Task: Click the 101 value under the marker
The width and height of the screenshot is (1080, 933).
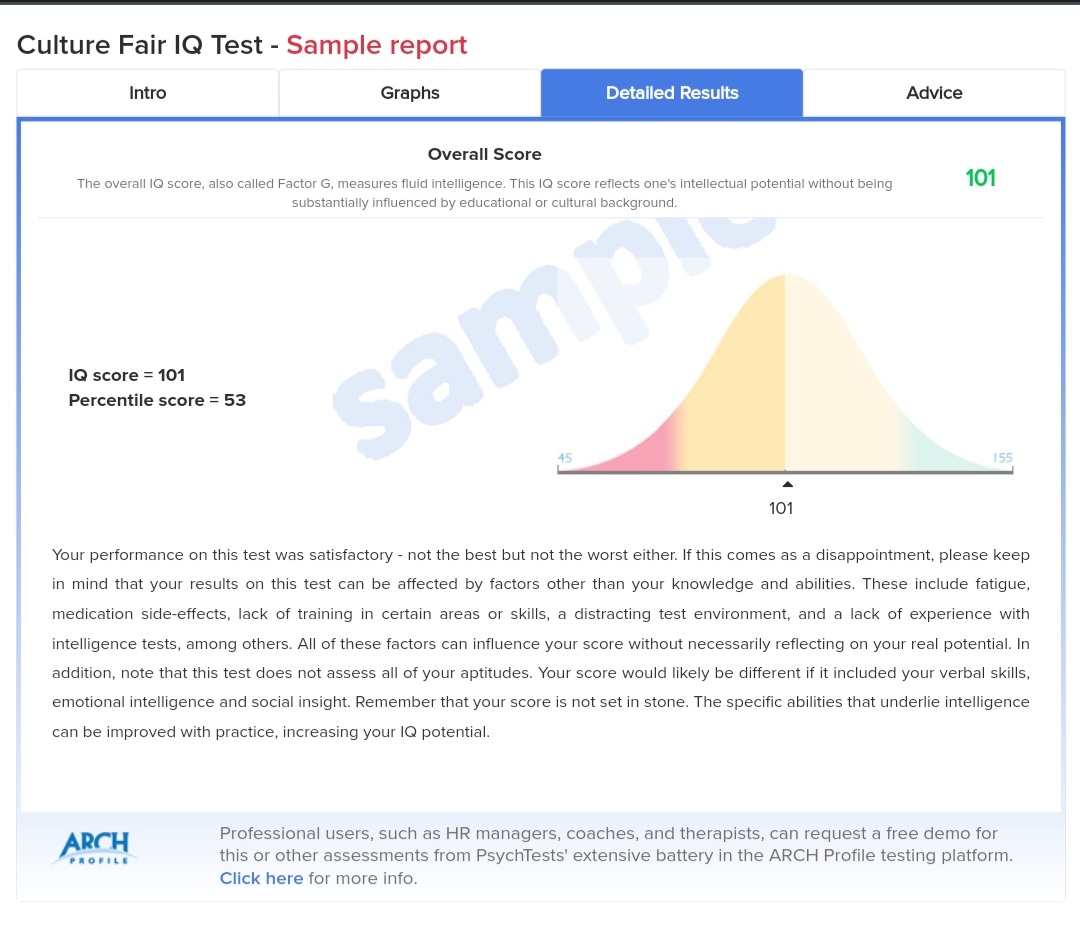Action: (x=781, y=508)
